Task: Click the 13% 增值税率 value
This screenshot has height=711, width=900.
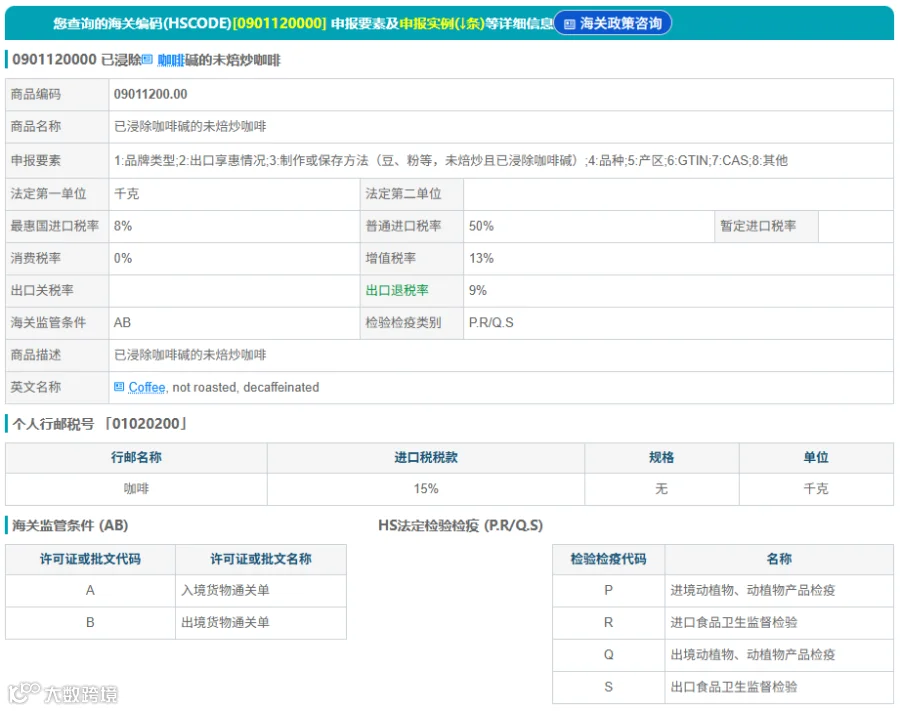Action: click(481, 258)
